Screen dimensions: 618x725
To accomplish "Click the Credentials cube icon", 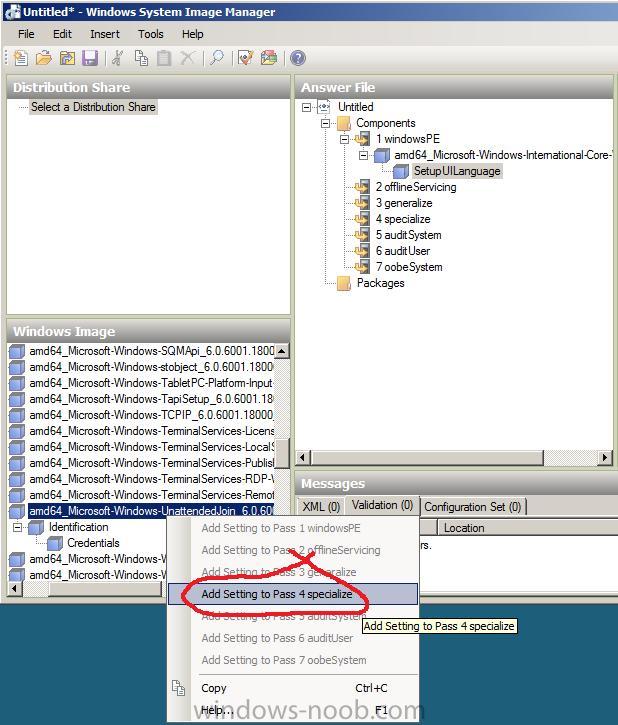I will pos(55,543).
